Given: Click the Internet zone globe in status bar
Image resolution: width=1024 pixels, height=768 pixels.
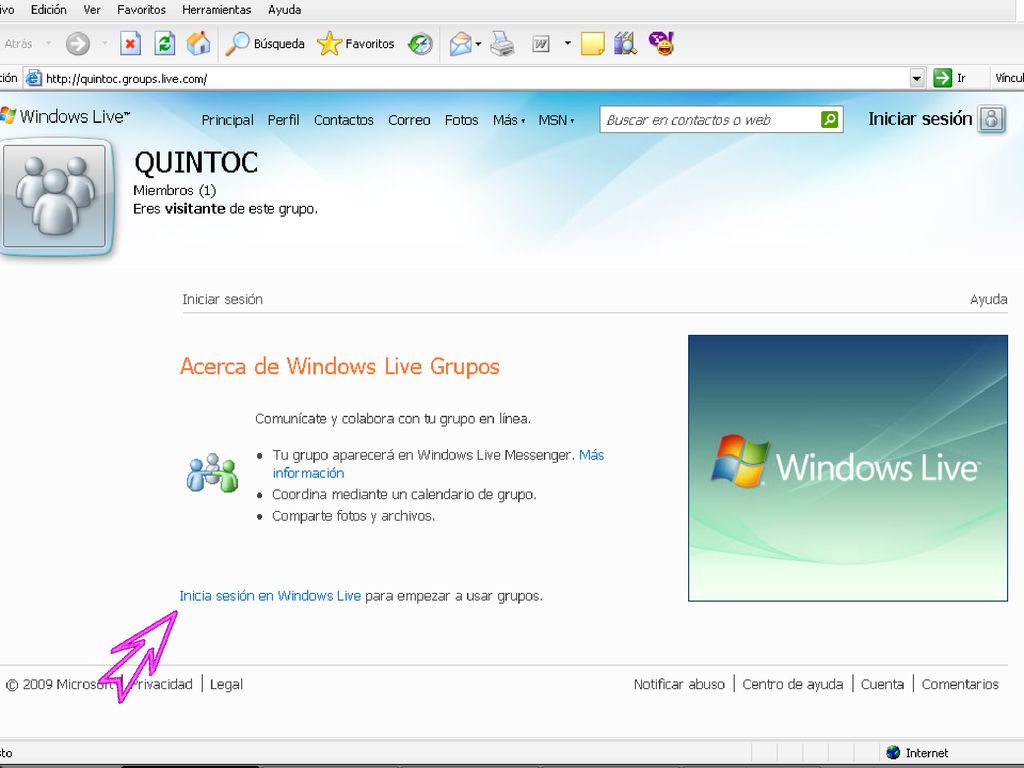Looking at the screenshot, I should click(893, 752).
